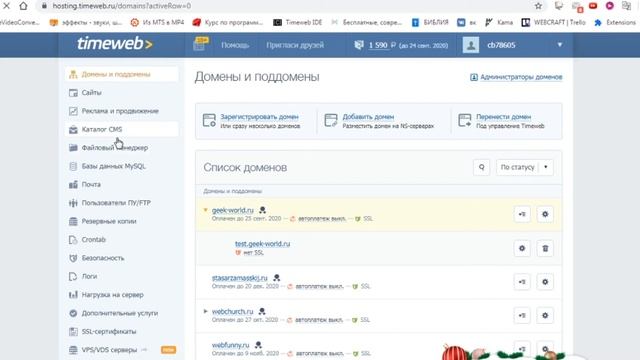Click the search icon in Список доменов

tap(481, 167)
